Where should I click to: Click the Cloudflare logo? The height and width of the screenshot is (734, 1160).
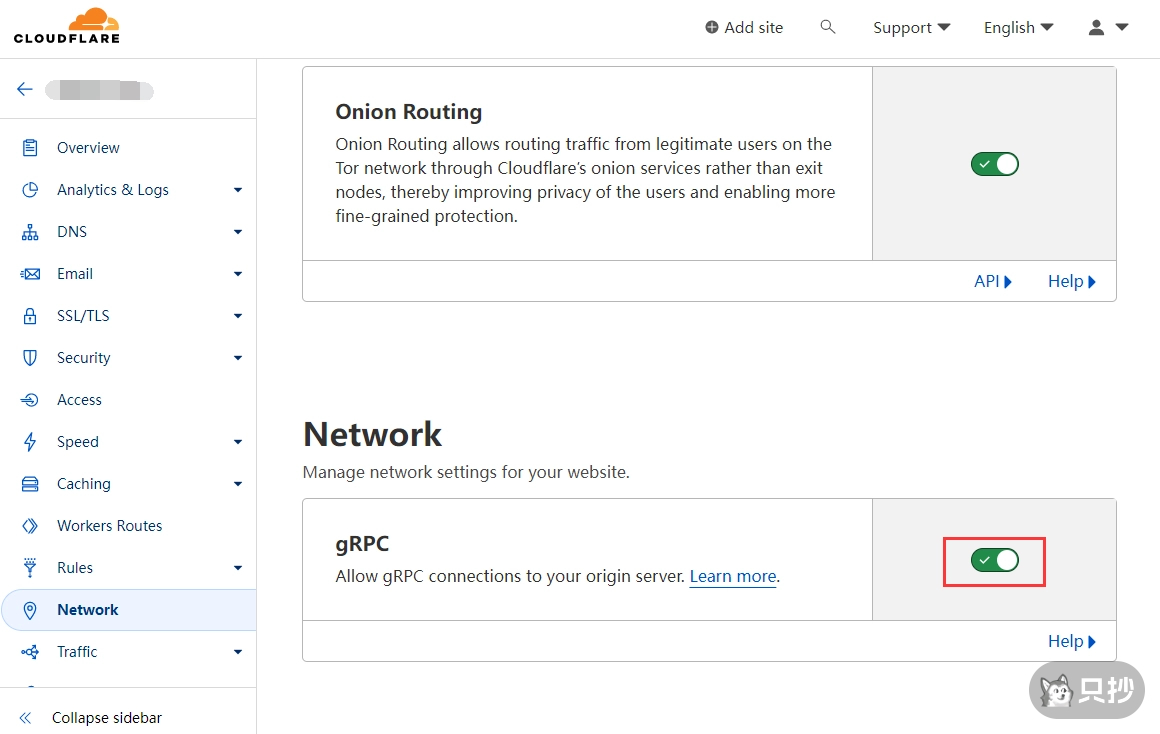coord(67,27)
